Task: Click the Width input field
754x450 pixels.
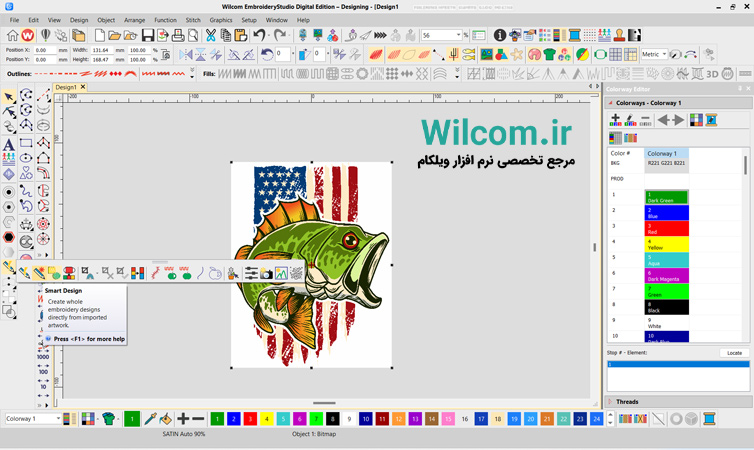Action: pos(101,50)
